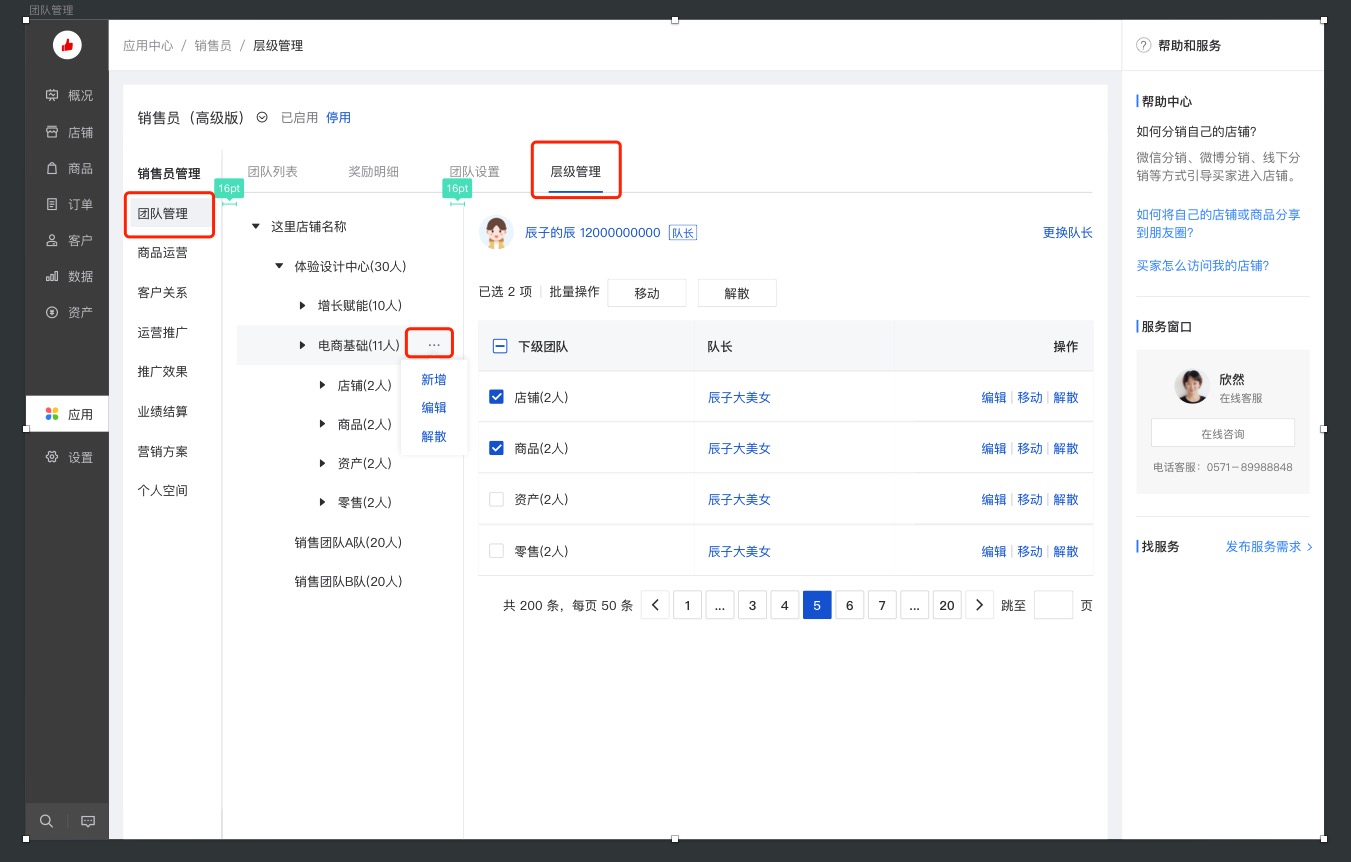Click the 解散 batch operation button
Image resolution: width=1351 pixels, height=862 pixels.
pyautogui.click(x=737, y=293)
